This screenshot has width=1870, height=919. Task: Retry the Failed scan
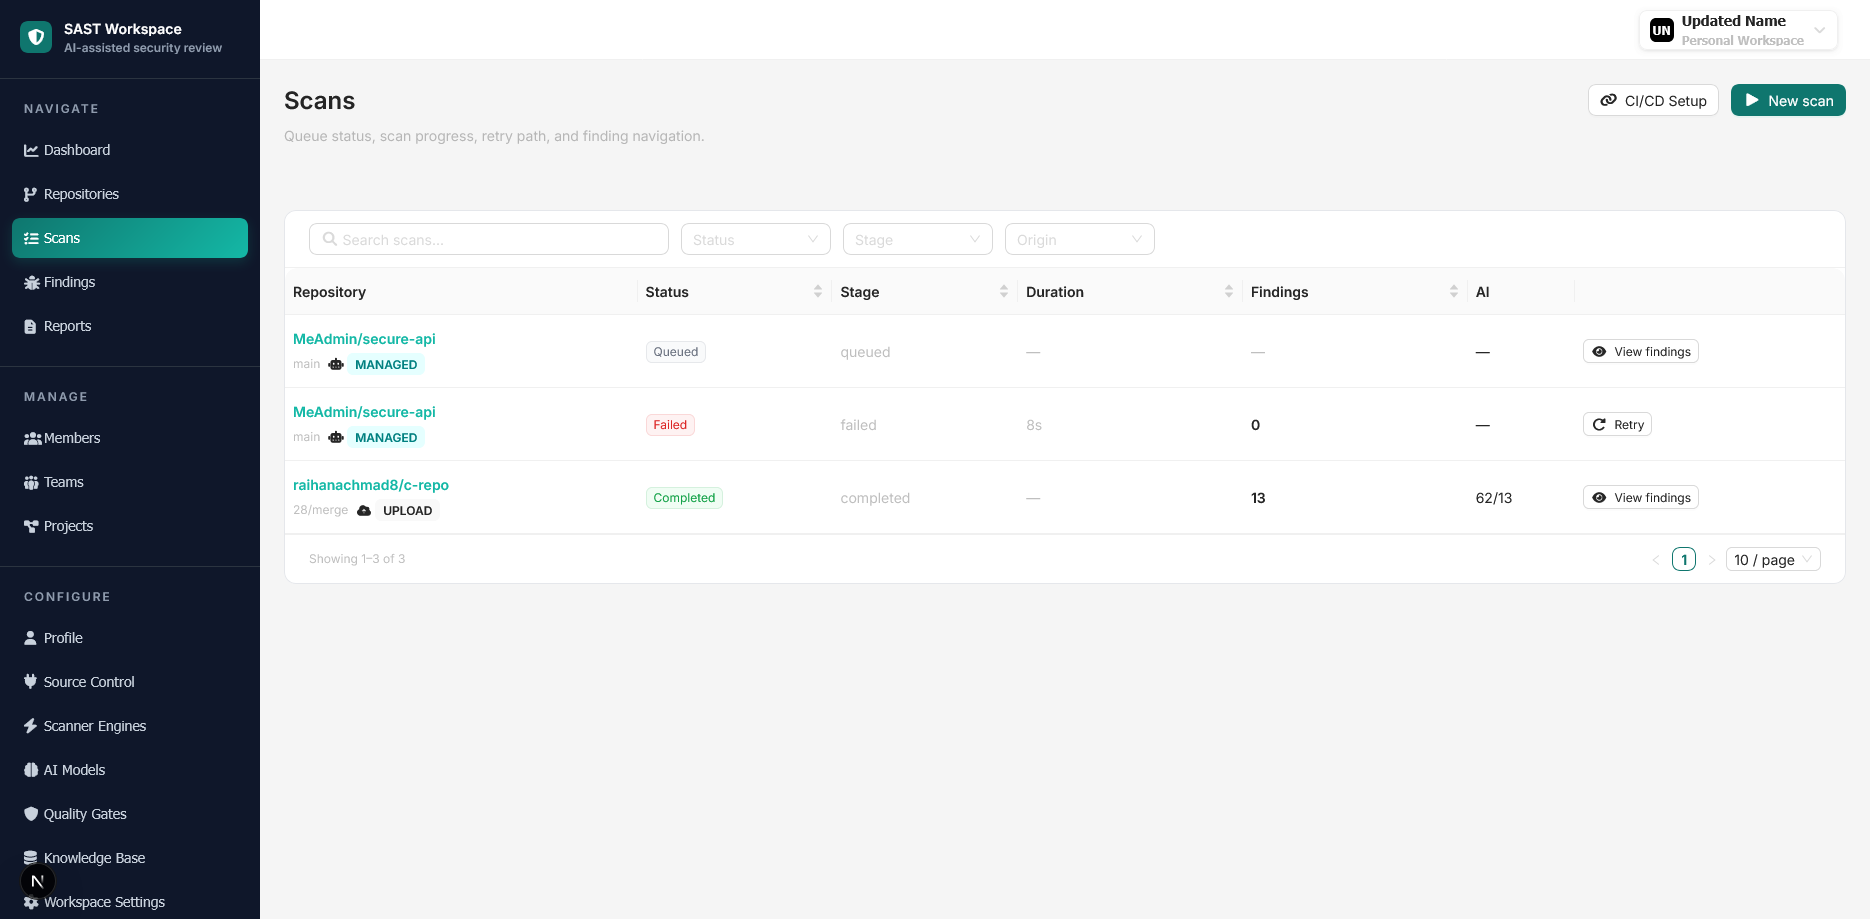tap(1617, 424)
